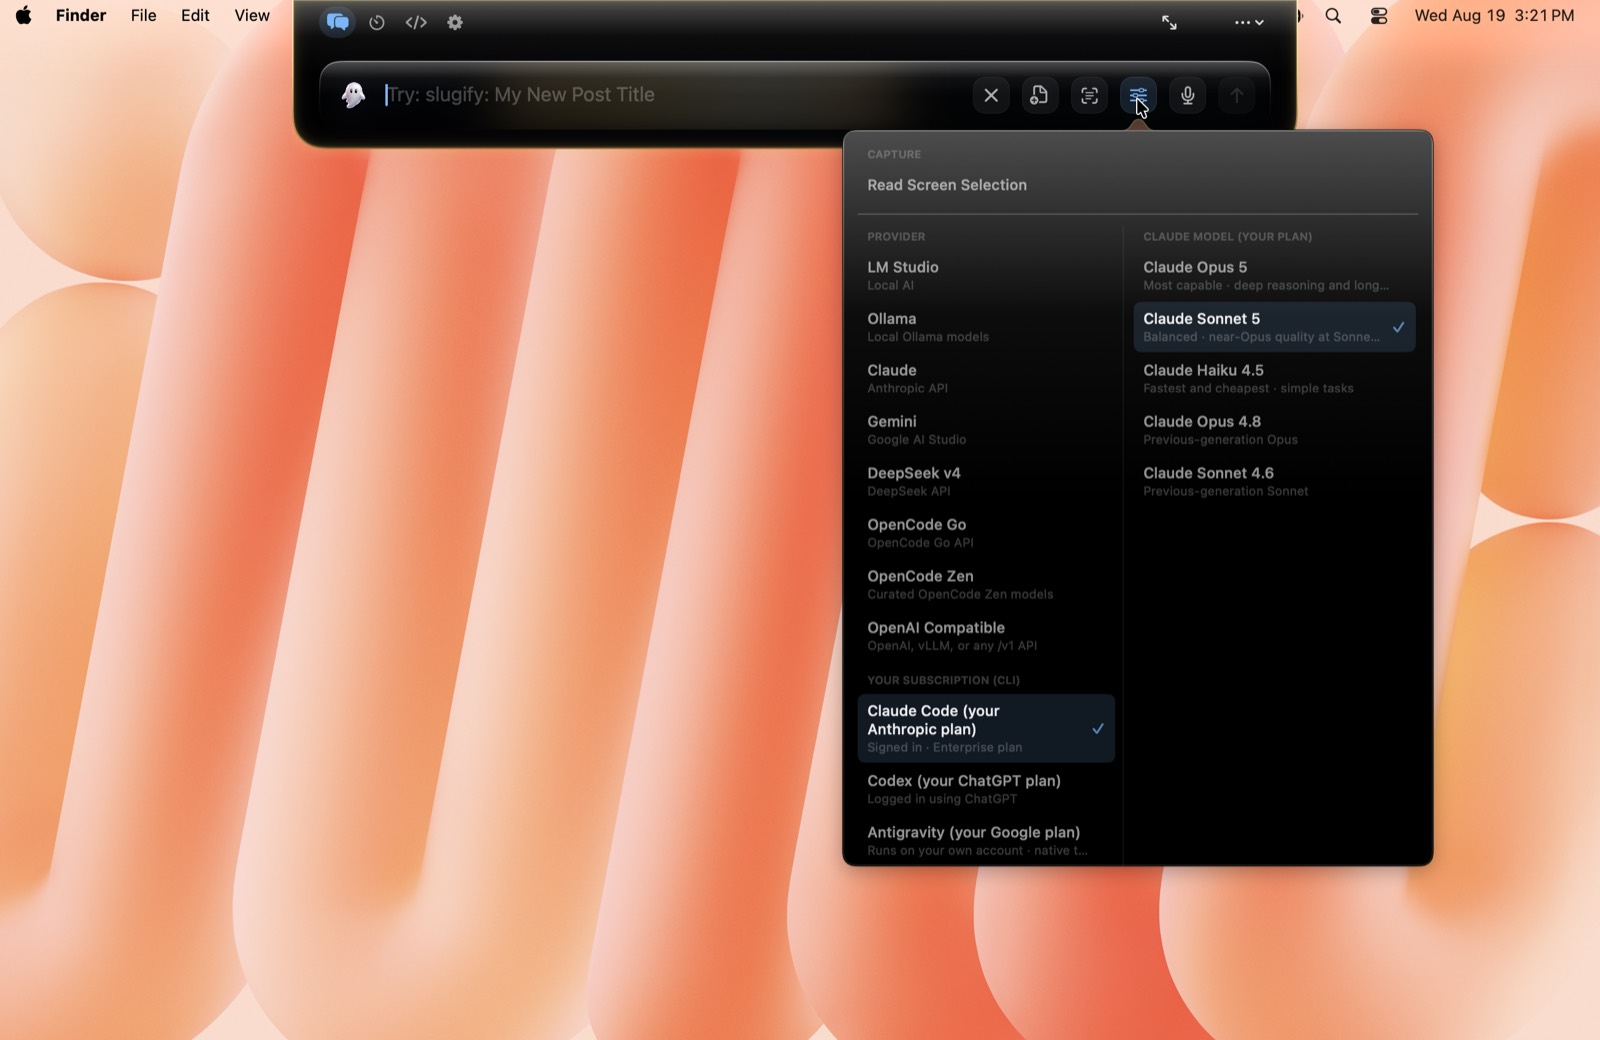
Task: Select the DeepSeek v4 provider
Action: click(x=986, y=481)
